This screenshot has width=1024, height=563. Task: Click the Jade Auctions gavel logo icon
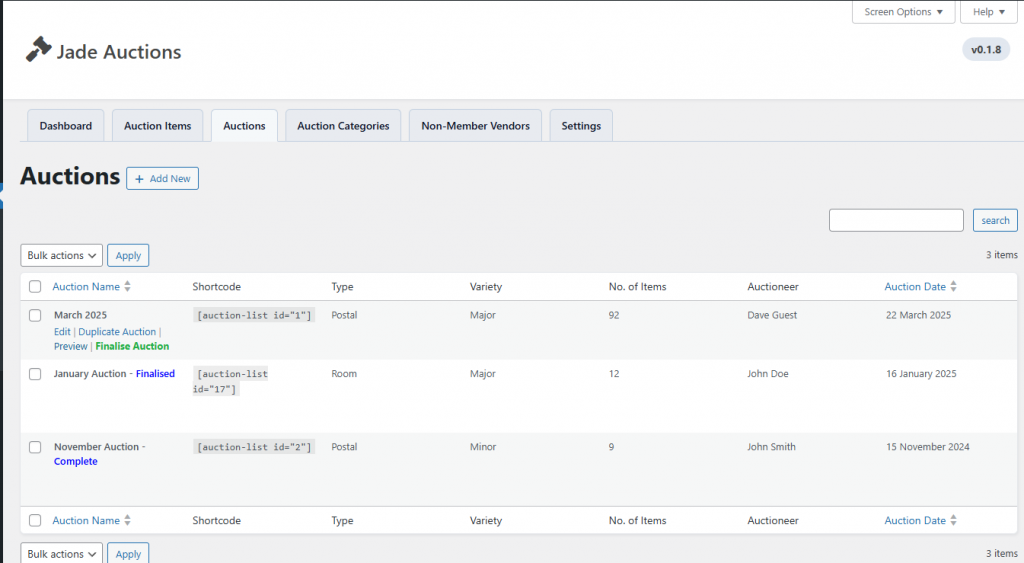coord(38,50)
